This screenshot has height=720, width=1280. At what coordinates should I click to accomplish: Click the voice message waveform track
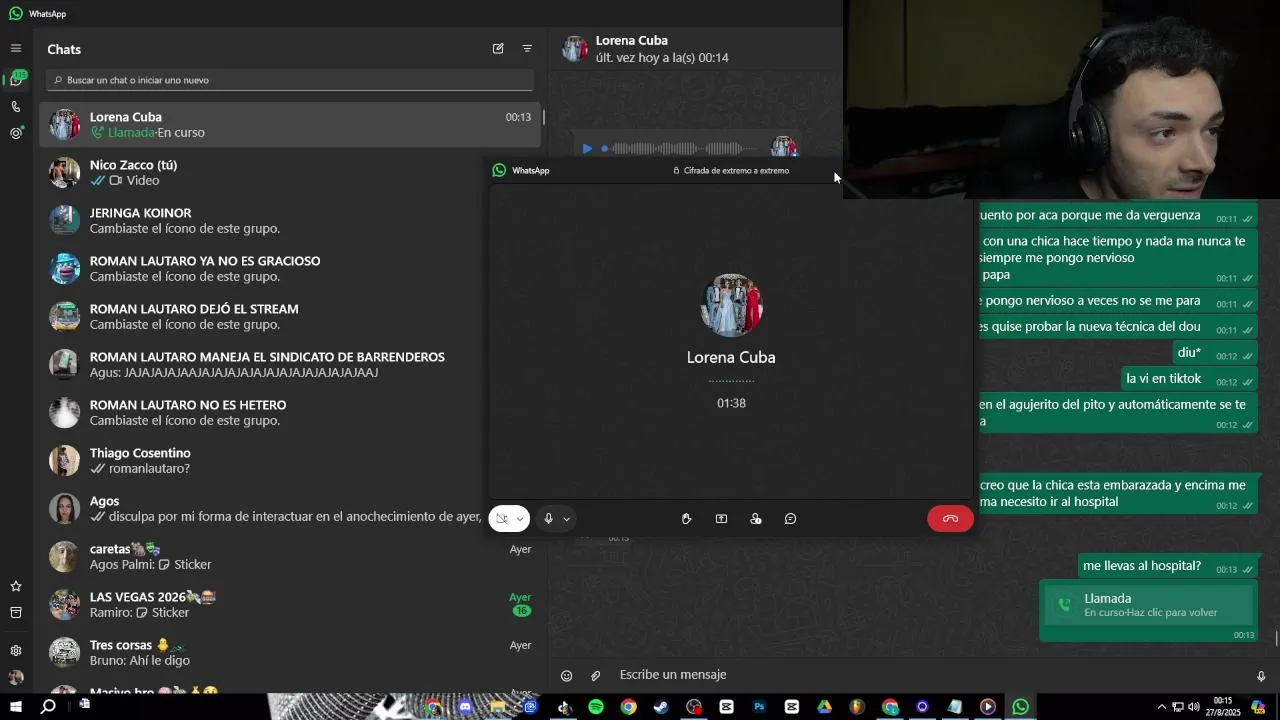[x=682, y=149]
